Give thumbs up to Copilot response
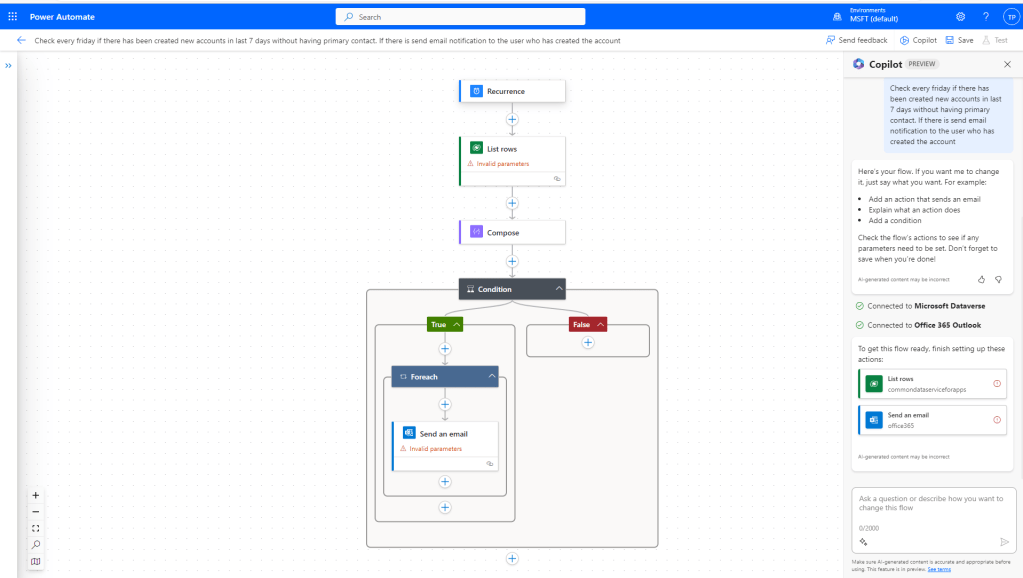The image size is (1023, 578). pos(981,279)
